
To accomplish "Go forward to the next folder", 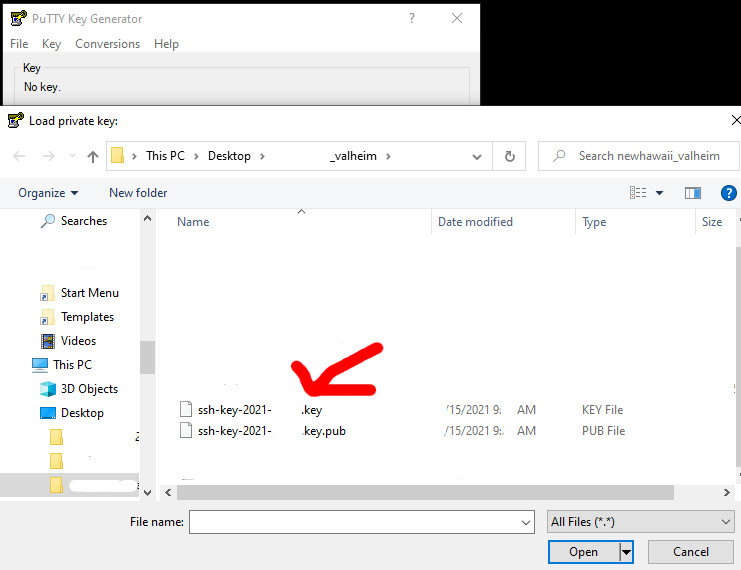I will 49,156.
